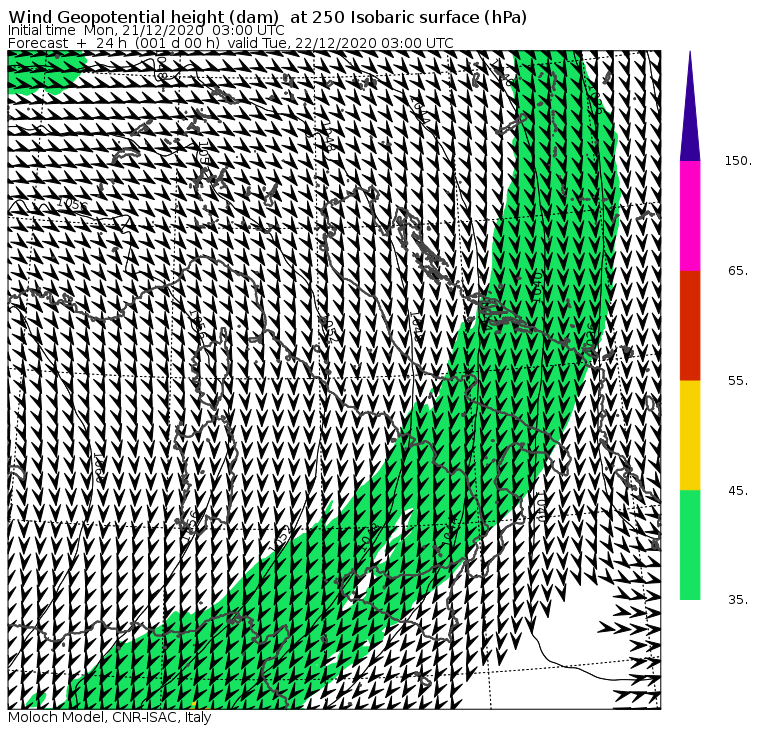Click the 'Forecast + 24 h' validity line
The height and width of the screenshot is (731, 760).
click(x=231, y=43)
